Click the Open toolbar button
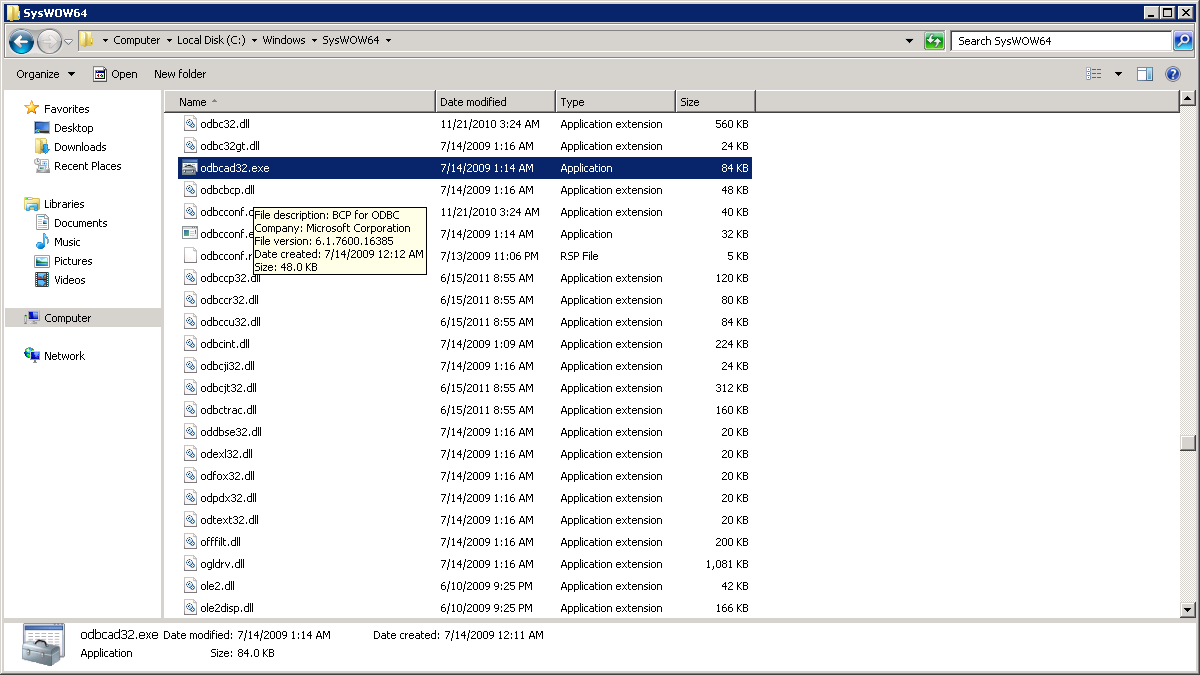Screen dimensions: 1200x675 (x=115, y=74)
